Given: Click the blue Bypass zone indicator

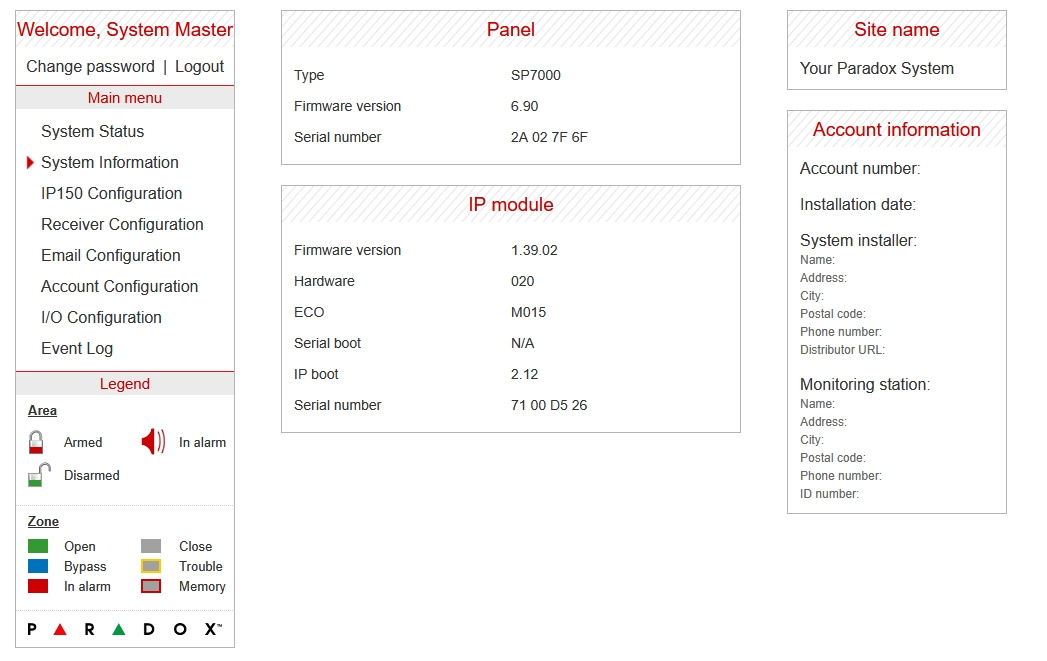Looking at the screenshot, I should [38, 566].
